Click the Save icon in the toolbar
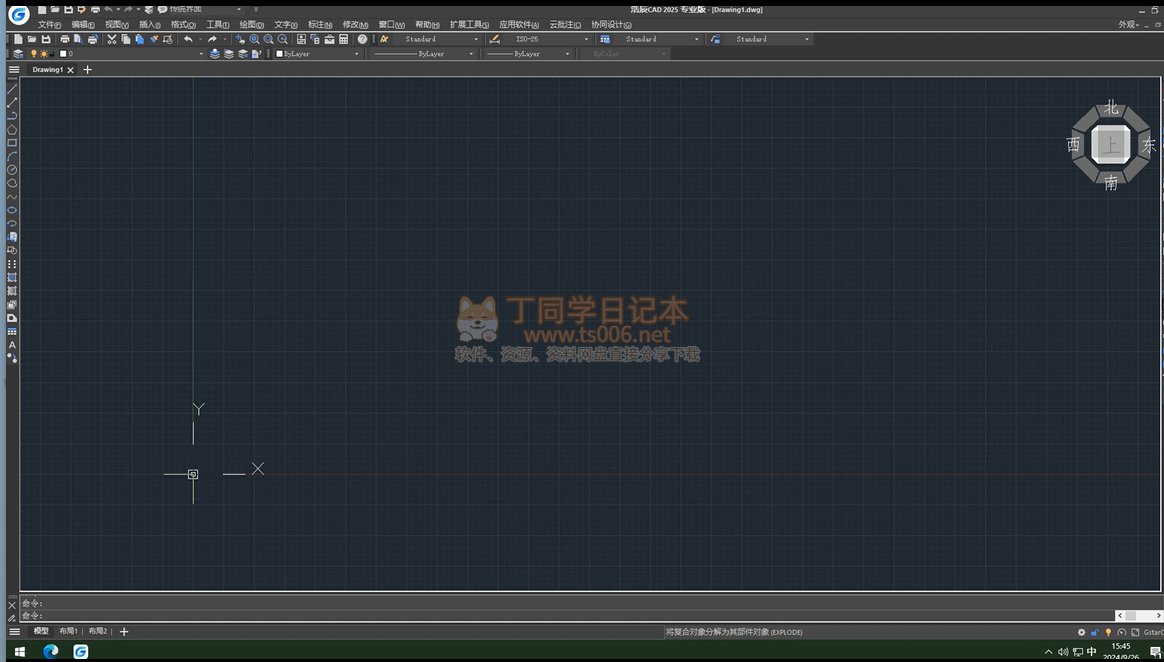 click(x=46, y=39)
